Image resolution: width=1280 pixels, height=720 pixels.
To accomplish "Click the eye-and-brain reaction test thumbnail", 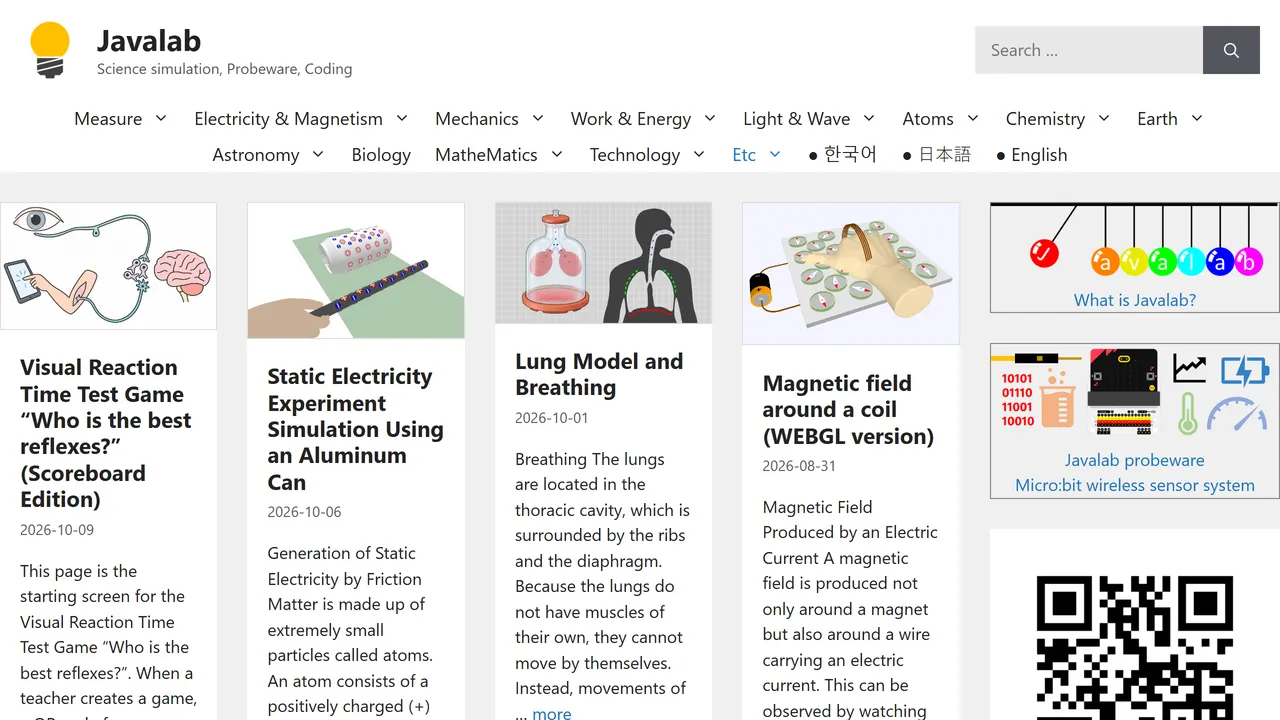I will (108, 266).
